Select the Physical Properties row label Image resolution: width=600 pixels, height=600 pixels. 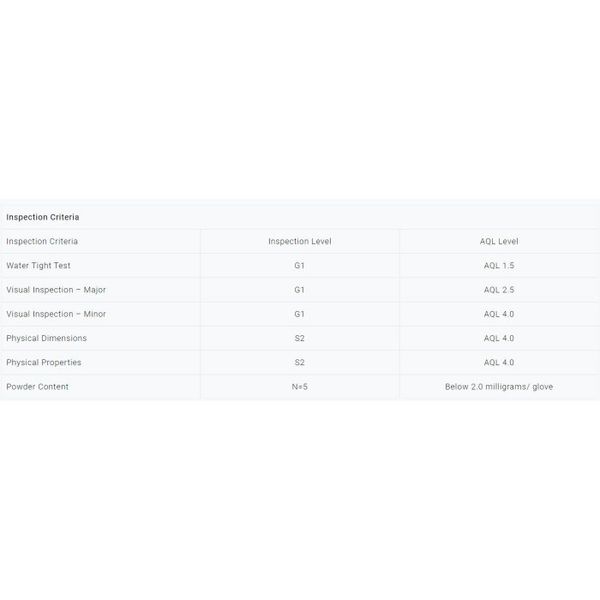44,362
